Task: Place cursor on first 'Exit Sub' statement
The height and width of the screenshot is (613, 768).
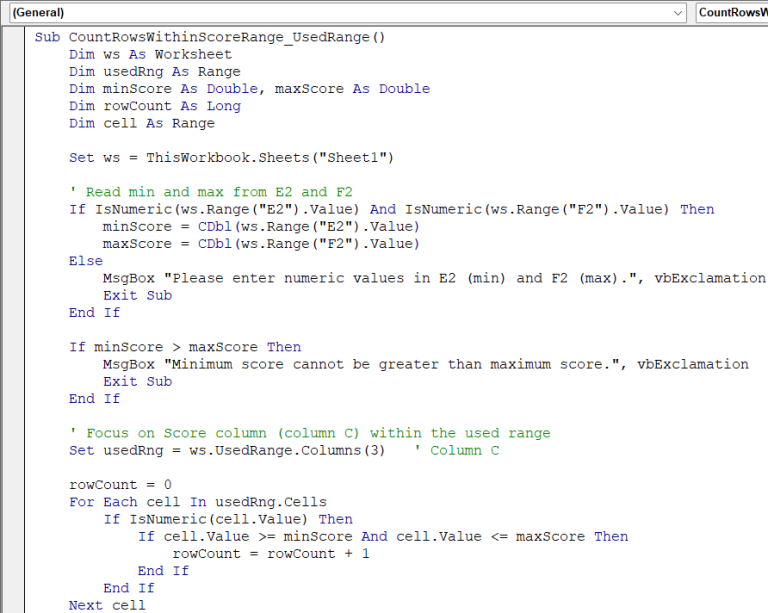Action: point(137,295)
